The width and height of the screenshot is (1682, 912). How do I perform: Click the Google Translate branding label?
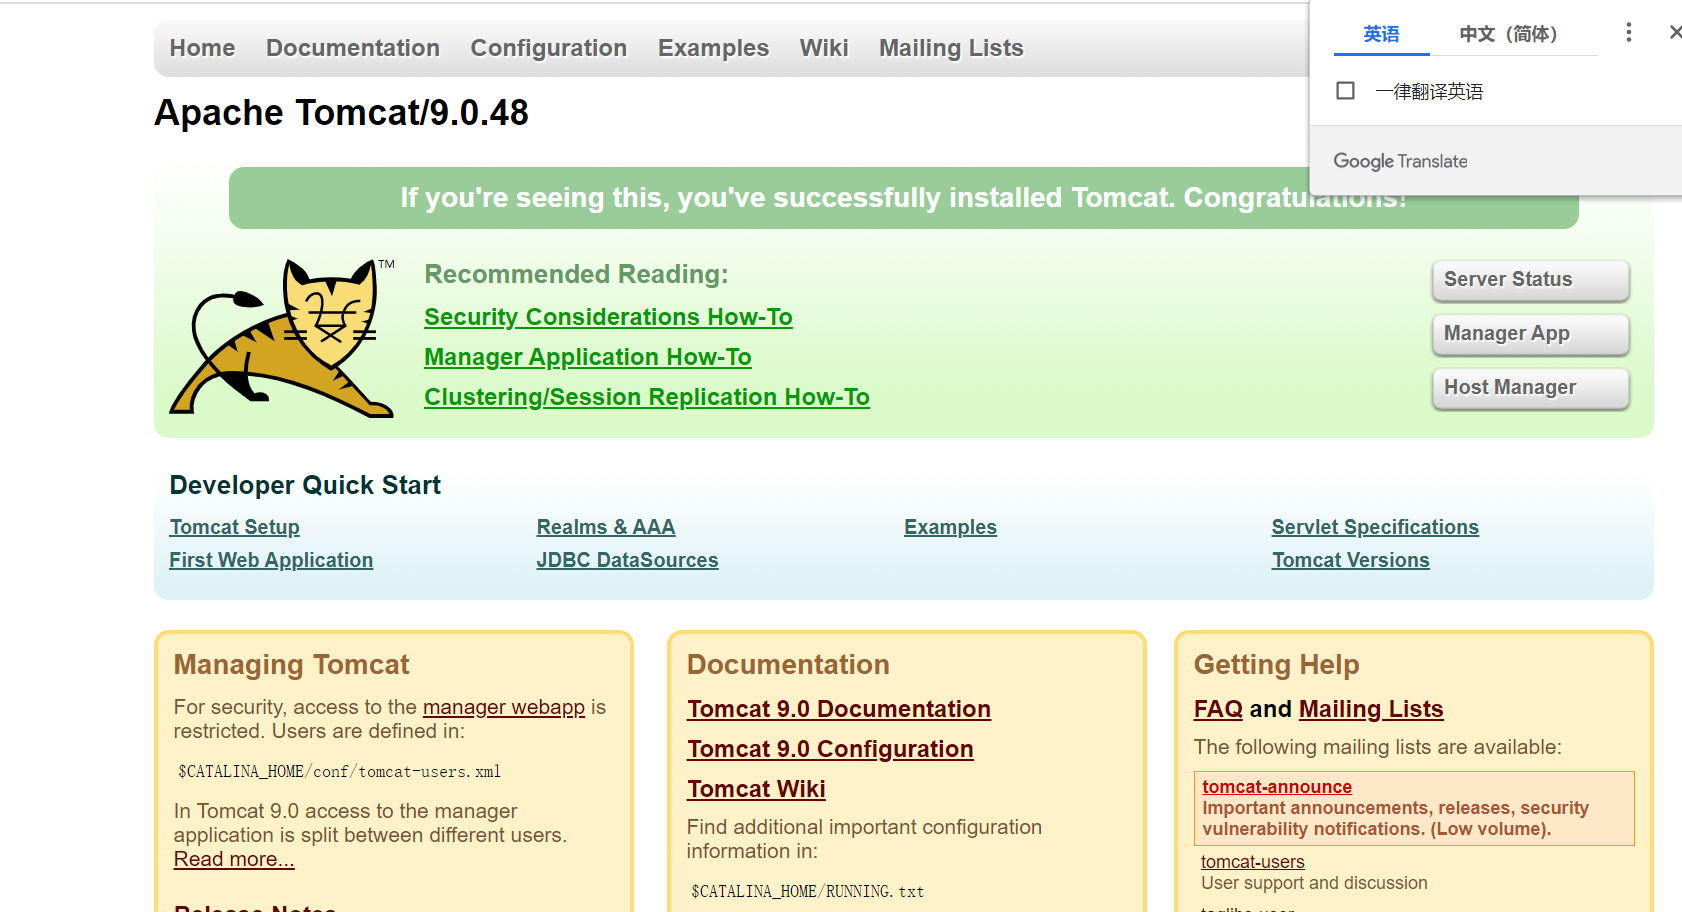(x=1400, y=161)
